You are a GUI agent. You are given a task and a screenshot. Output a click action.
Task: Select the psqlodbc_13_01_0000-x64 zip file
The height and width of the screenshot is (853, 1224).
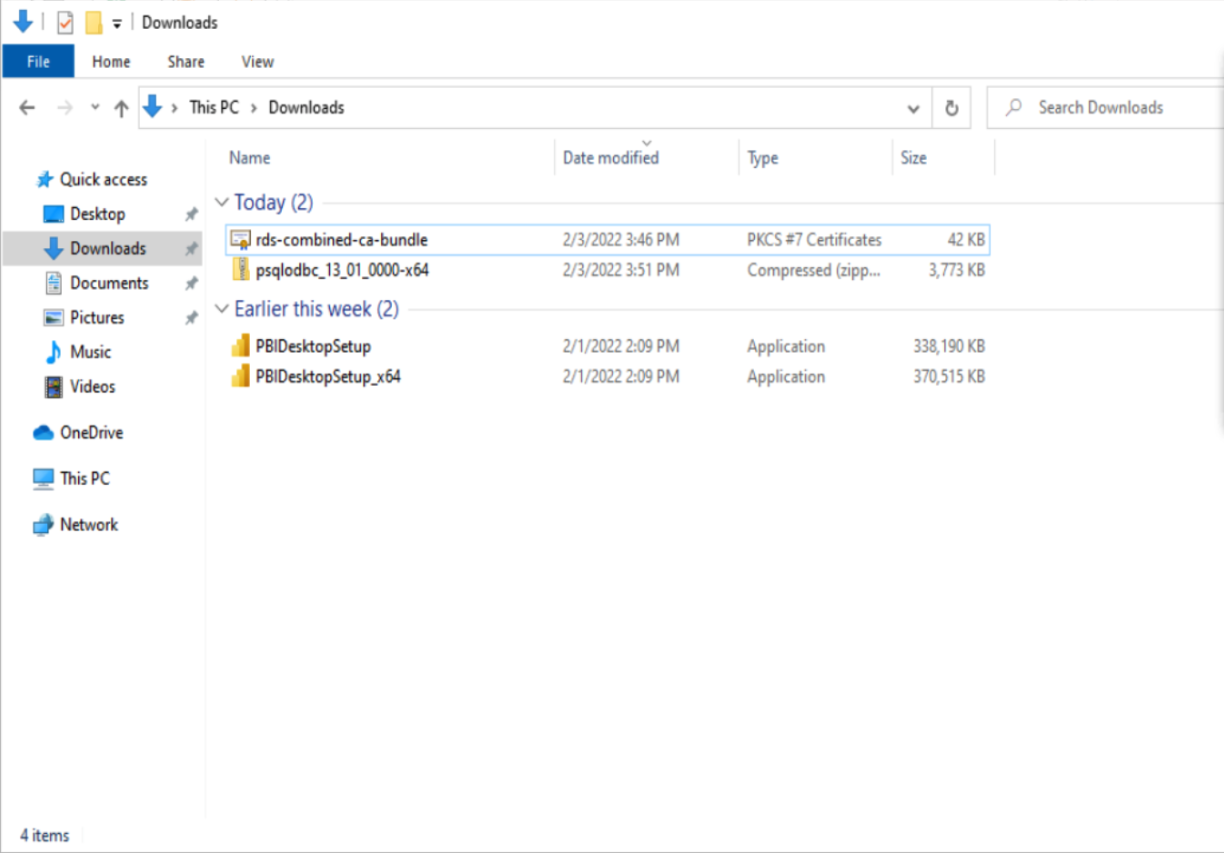(341, 270)
